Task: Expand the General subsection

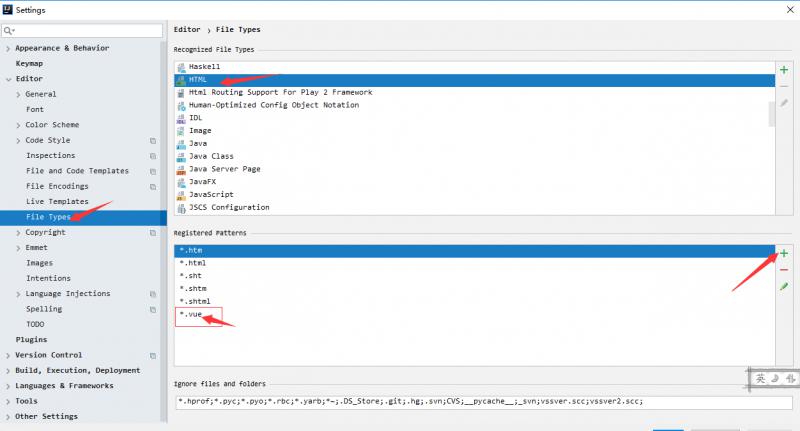Action: [x=18, y=95]
